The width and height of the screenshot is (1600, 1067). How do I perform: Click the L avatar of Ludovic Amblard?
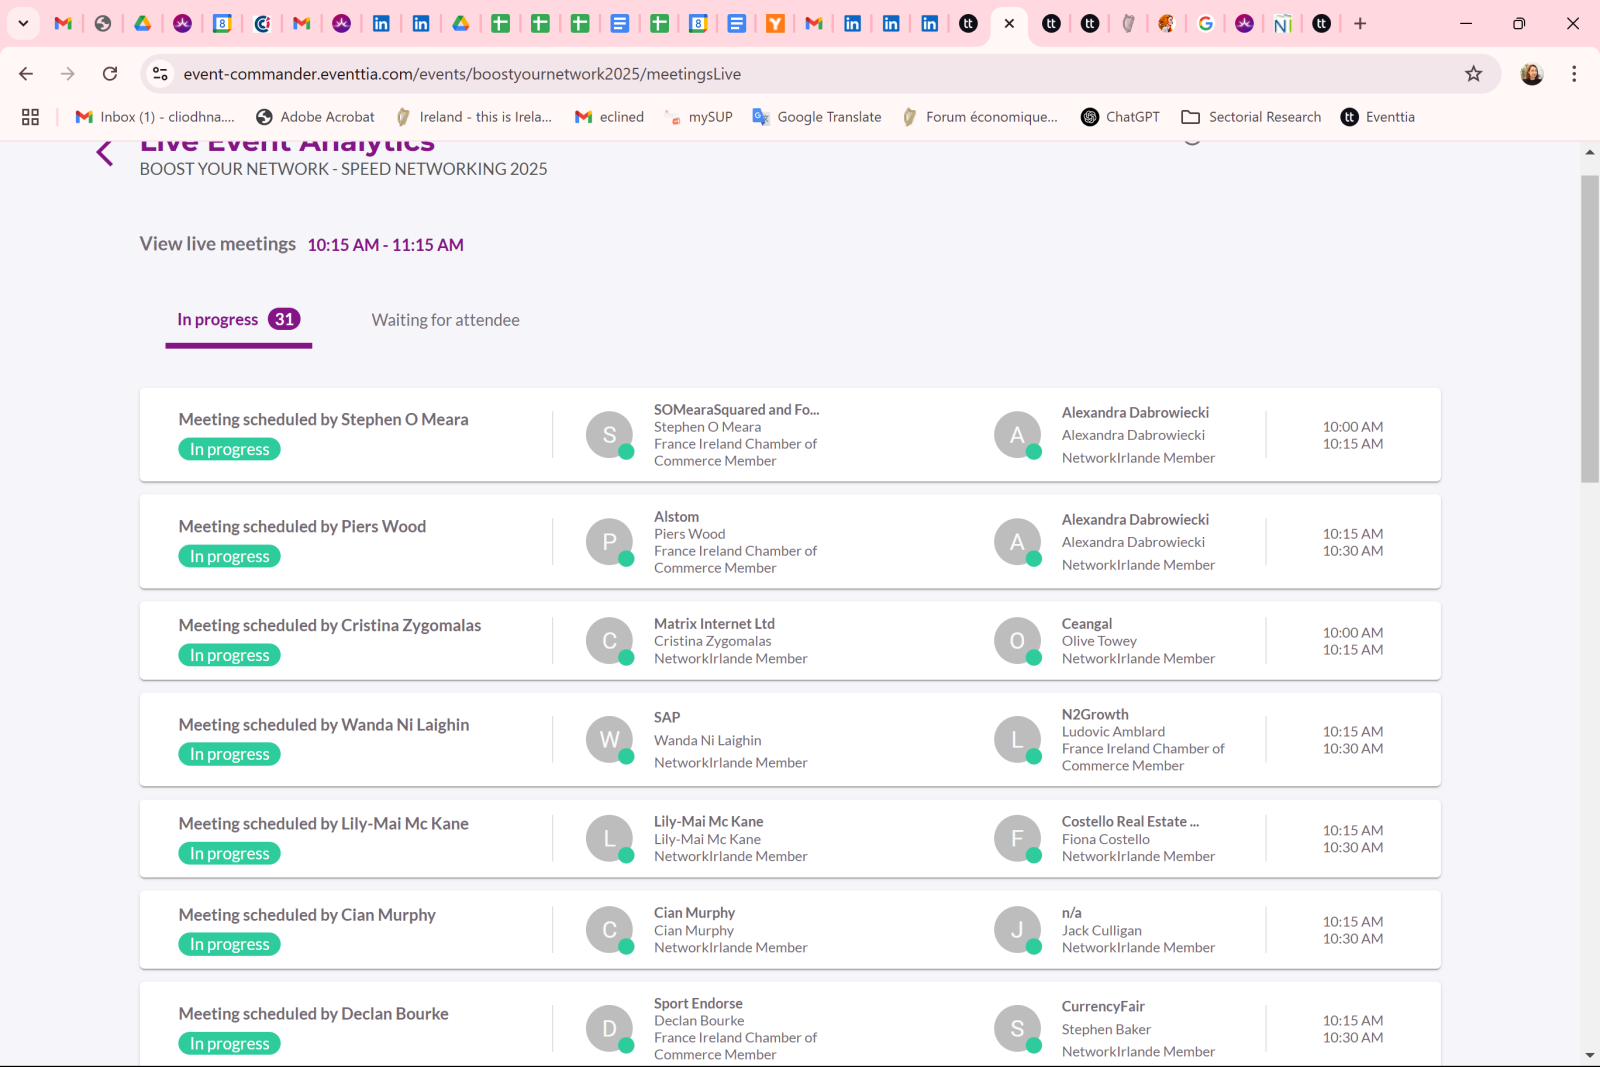coord(1018,740)
